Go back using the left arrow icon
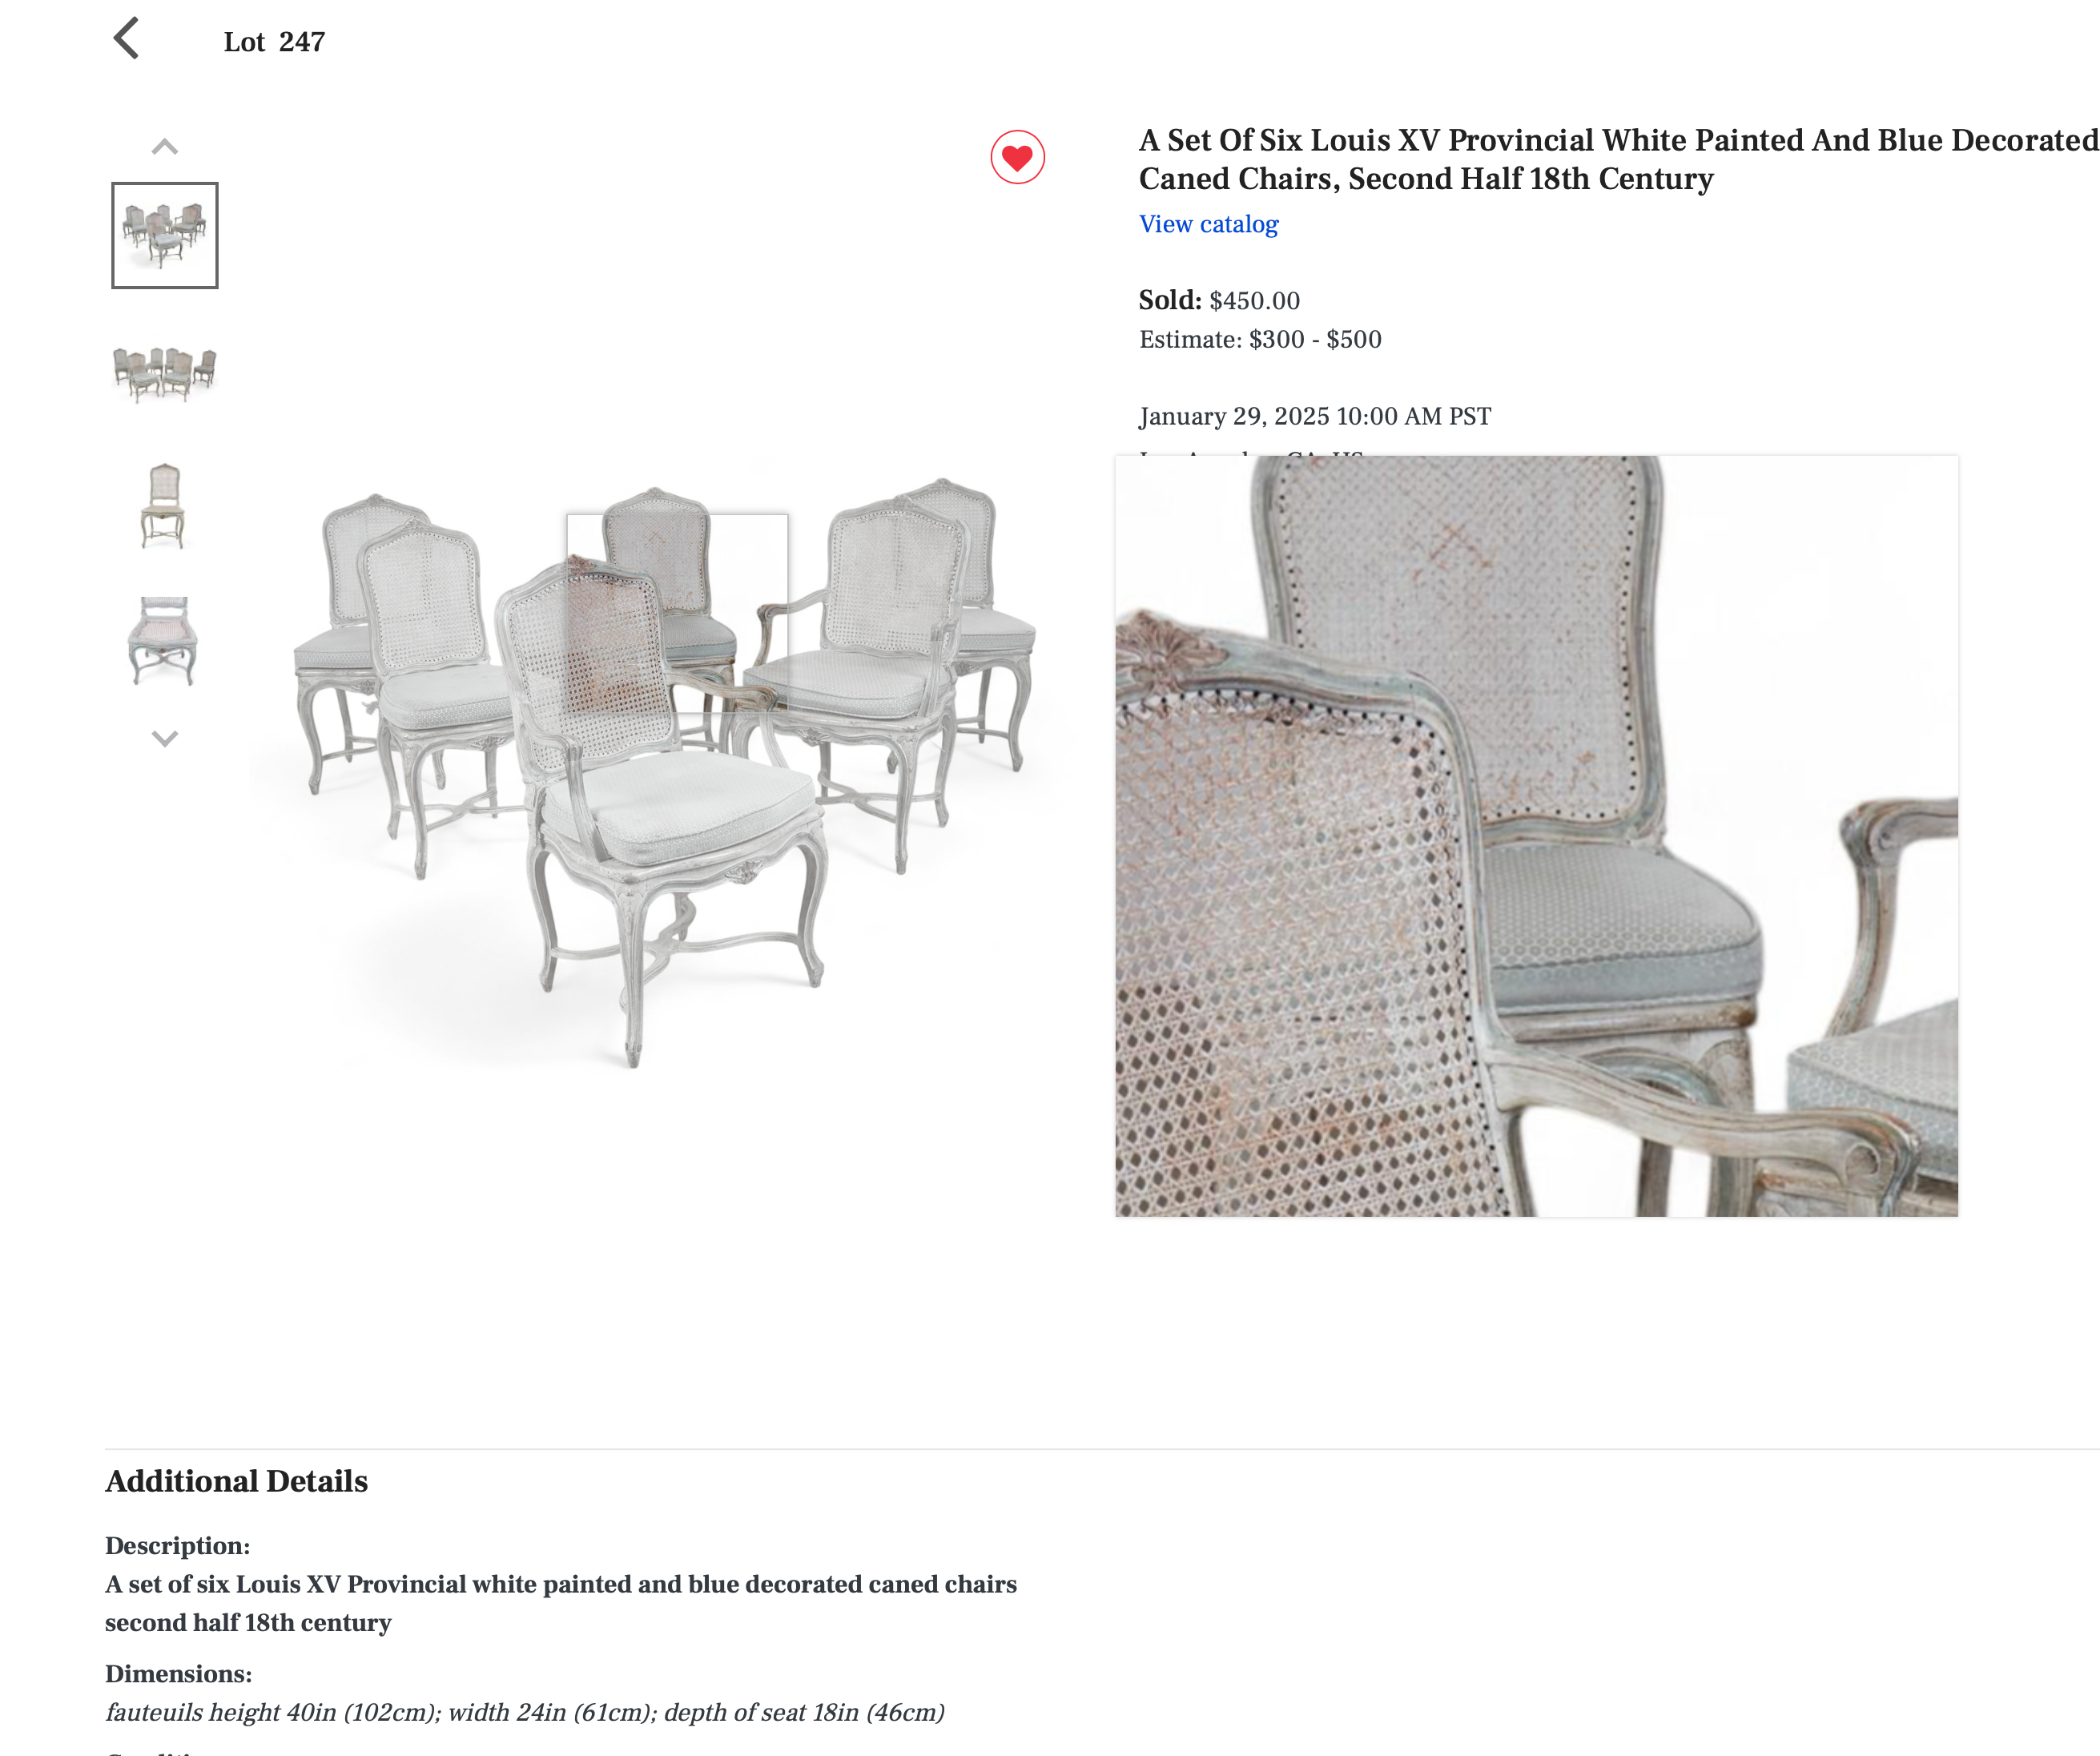Screen dimensions: 2100x1756 coord(126,39)
